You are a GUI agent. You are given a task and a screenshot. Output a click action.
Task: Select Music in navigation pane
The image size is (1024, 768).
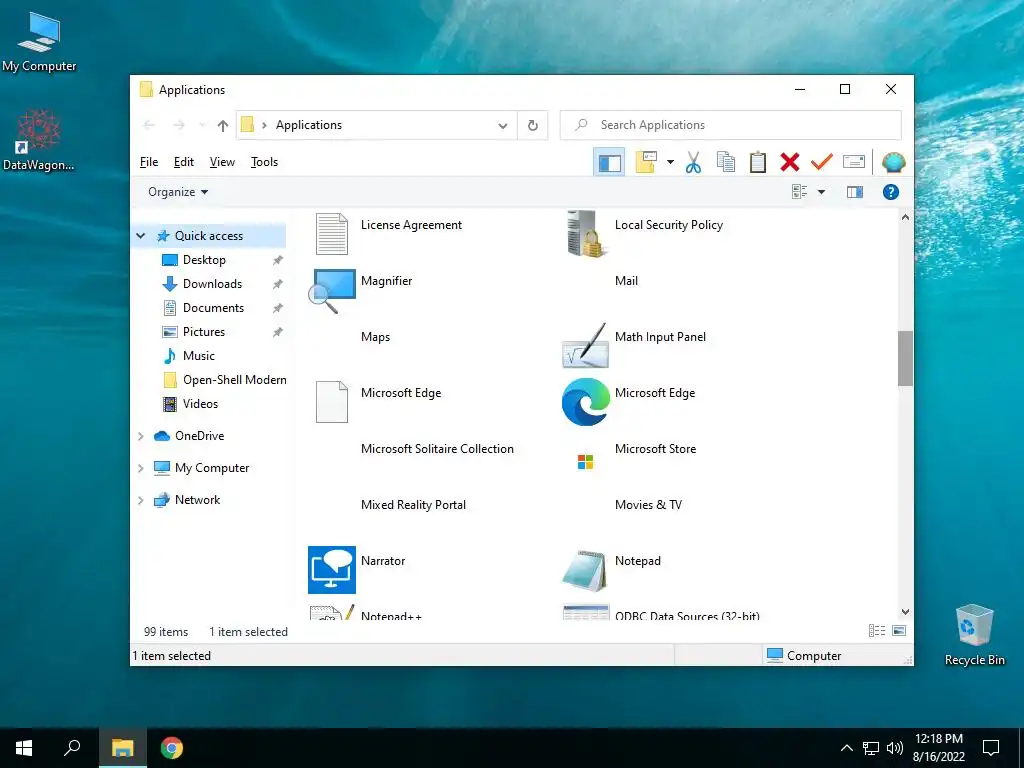point(199,356)
